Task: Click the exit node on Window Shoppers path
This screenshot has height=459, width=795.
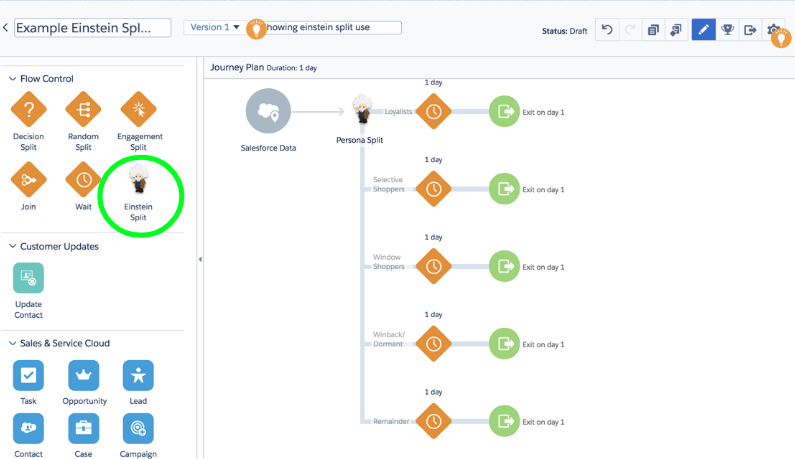Action: [x=504, y=266]
